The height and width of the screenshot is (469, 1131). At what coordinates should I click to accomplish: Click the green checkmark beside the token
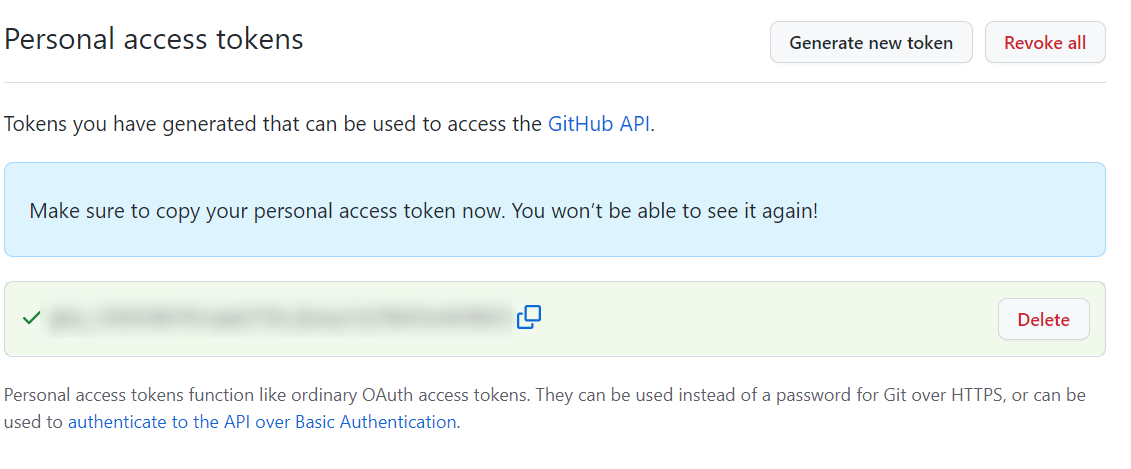[x=31, y=317]
